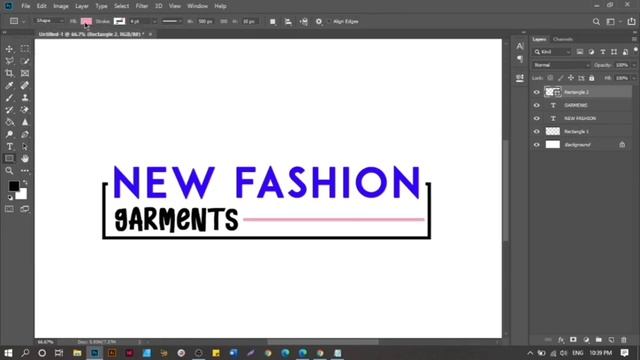This screenshot has width=640, height=360.
Task: Open the stroke line style dropdown
Action: click(x=171, y=21)
